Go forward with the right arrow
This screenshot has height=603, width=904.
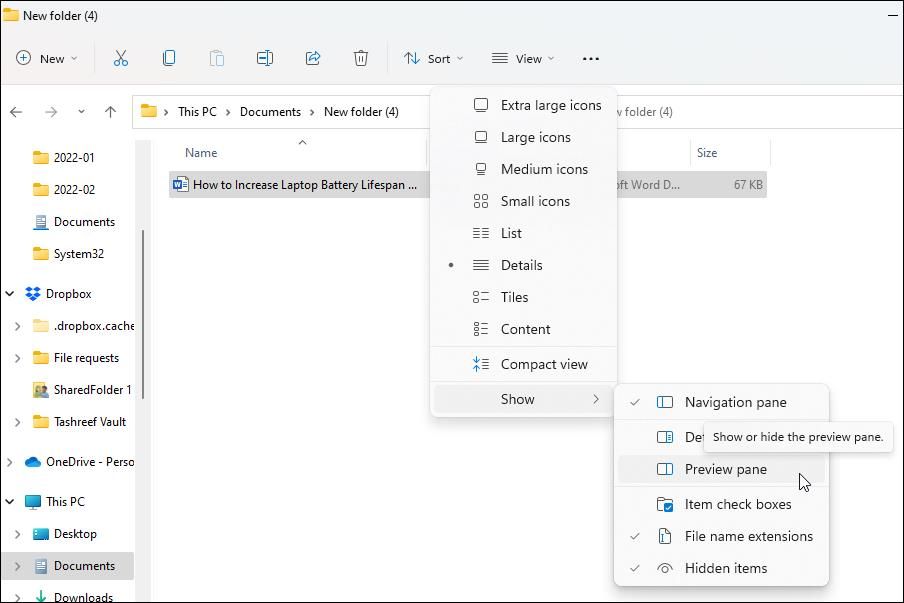click(x=51, y=112)
